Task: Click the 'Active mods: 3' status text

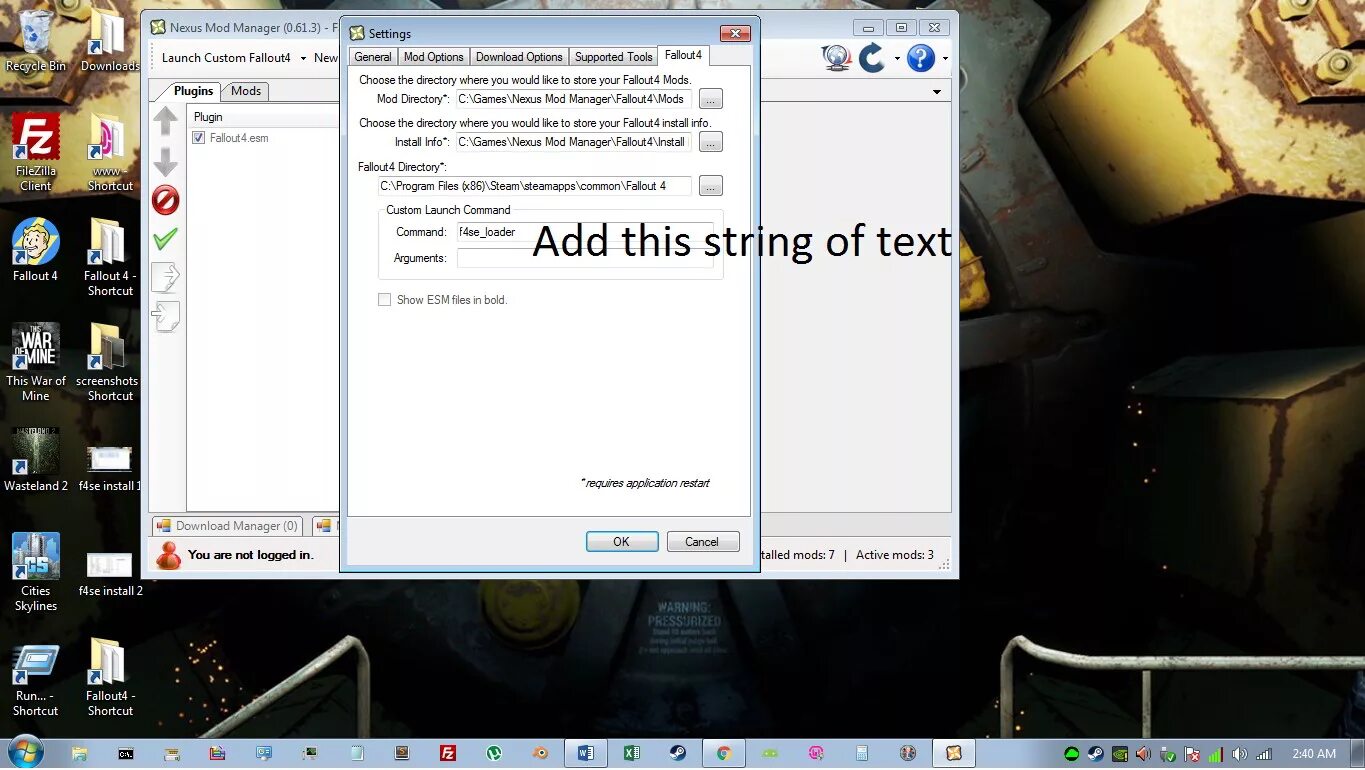Action: (x=895, y=555)
